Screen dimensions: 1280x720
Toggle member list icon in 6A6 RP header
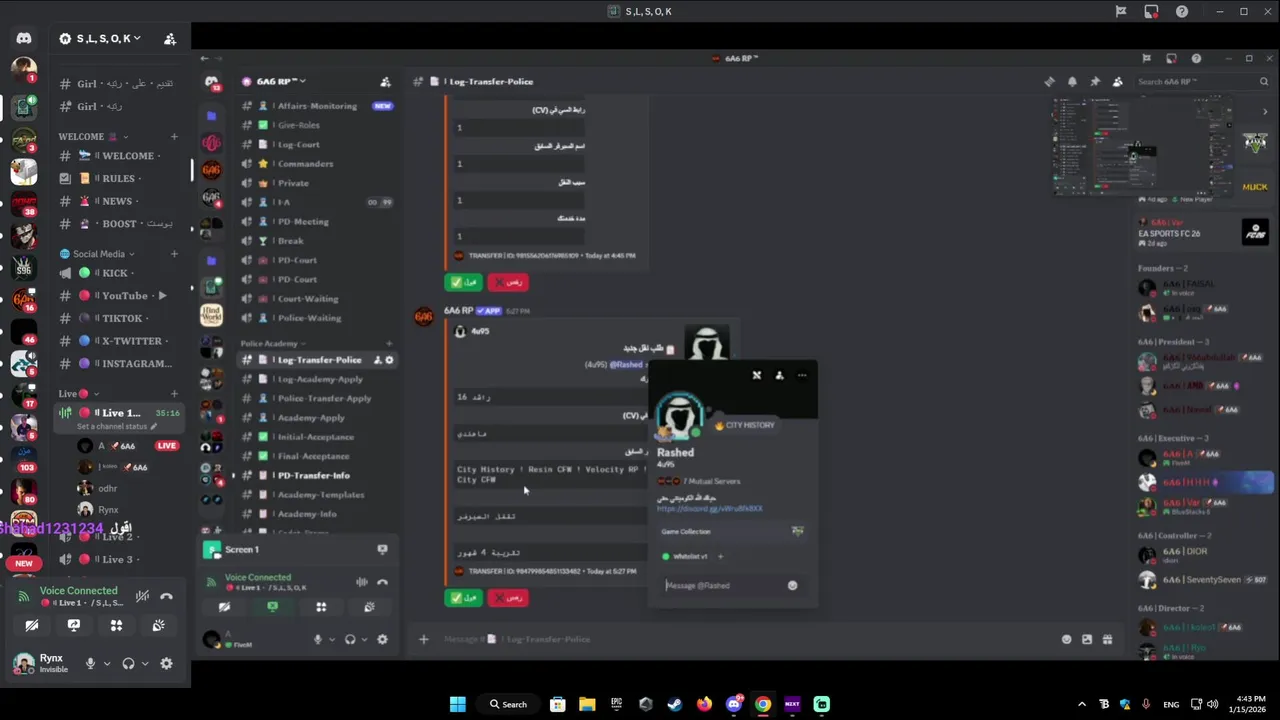(x=1118, y=82)
